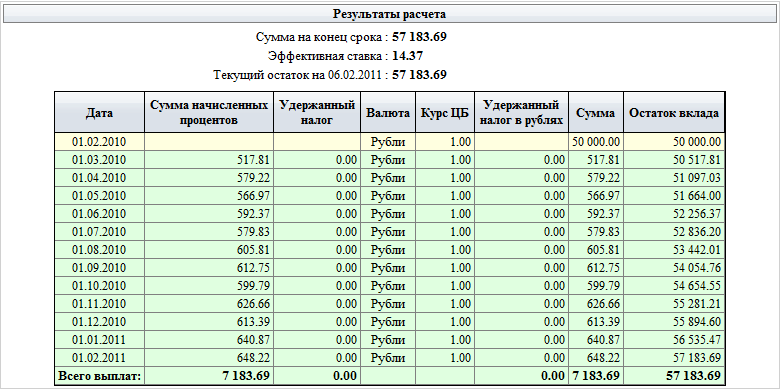Viewport: 780px width, 389px height.
Task: Click the "Всего выплат:" total row label
Action: [99, 376]
